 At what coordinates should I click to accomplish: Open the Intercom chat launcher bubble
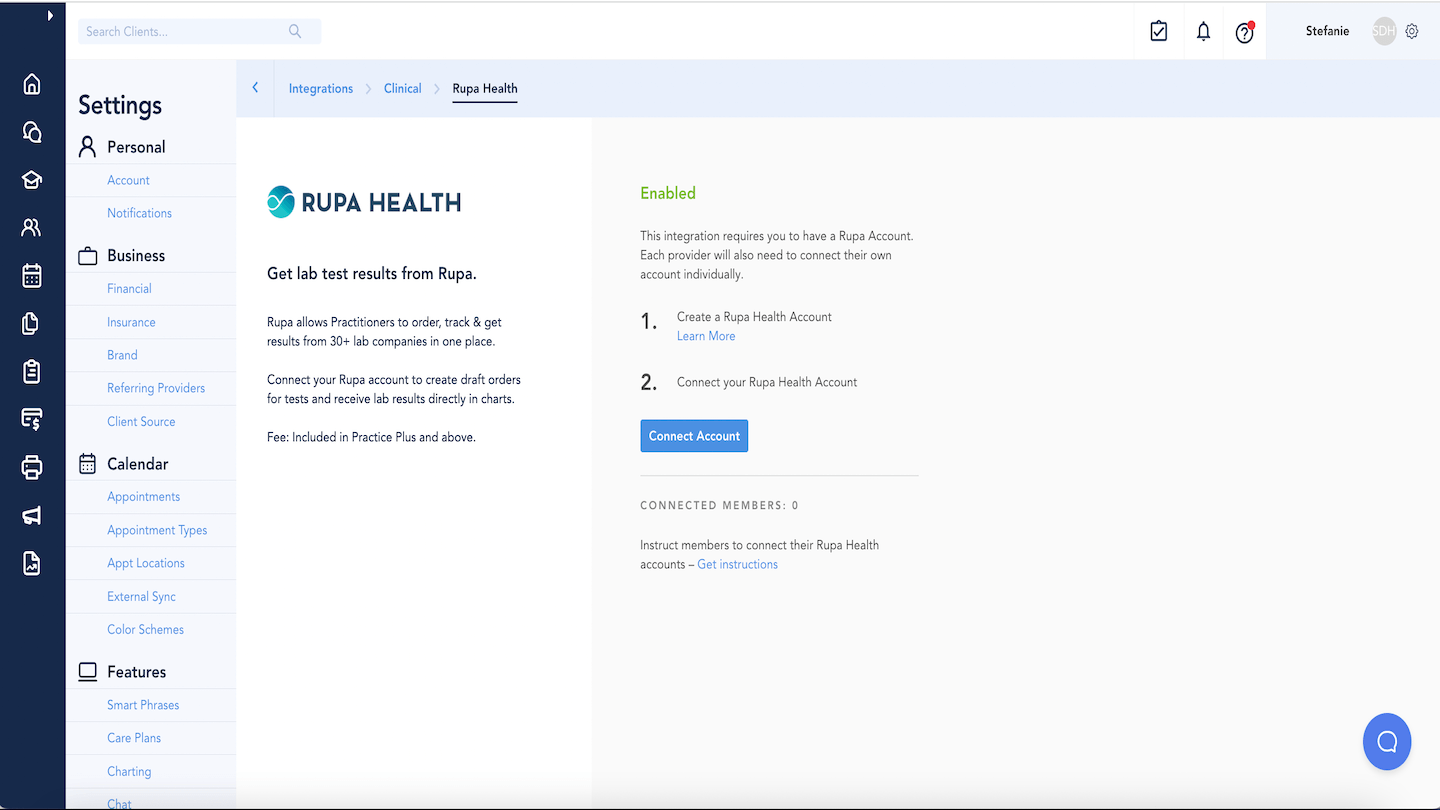tap(1386, 741)
